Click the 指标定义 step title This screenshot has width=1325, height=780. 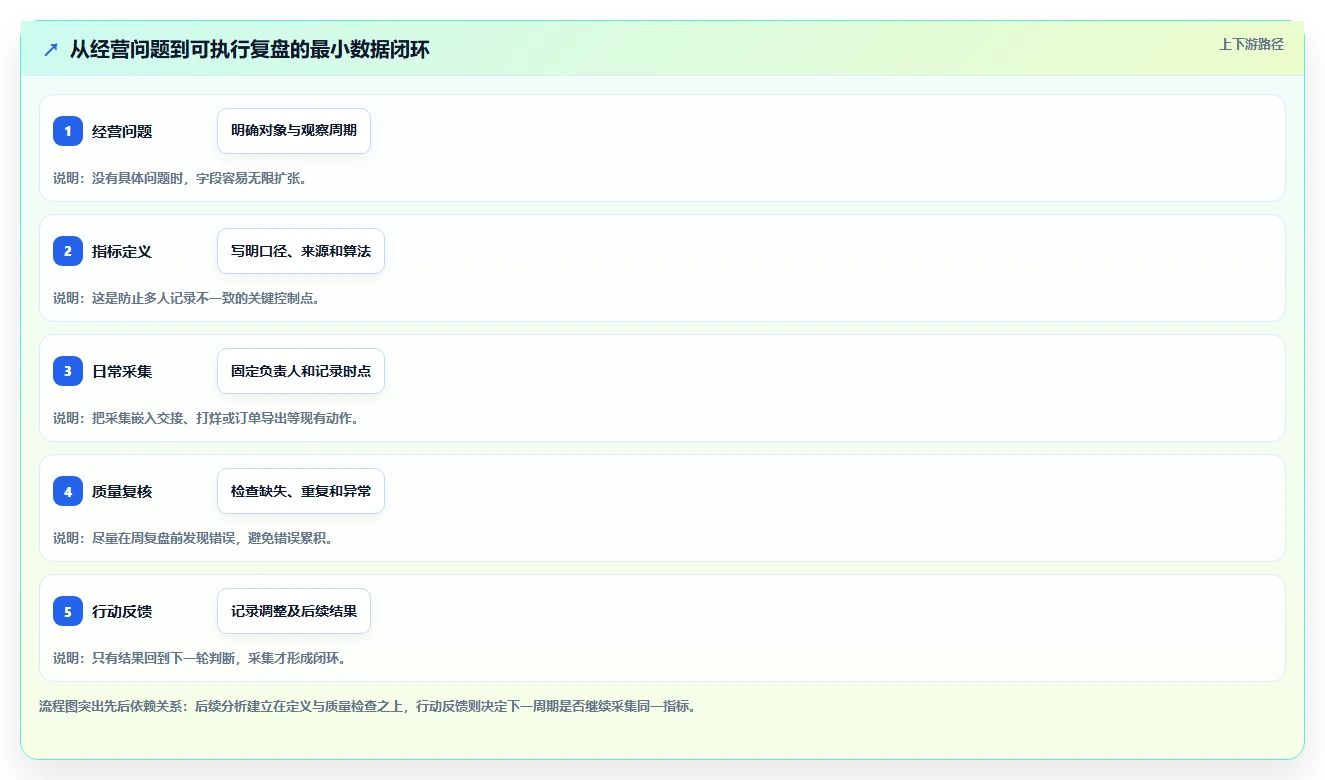tap(122, 251)
